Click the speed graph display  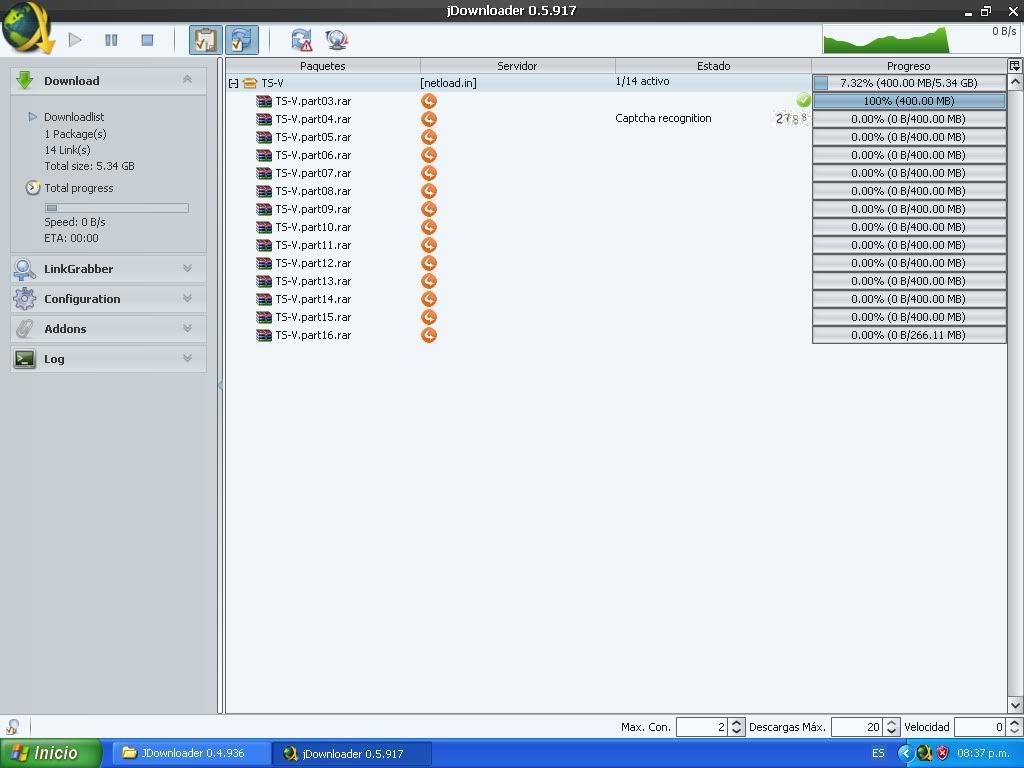tap(920, 39)
